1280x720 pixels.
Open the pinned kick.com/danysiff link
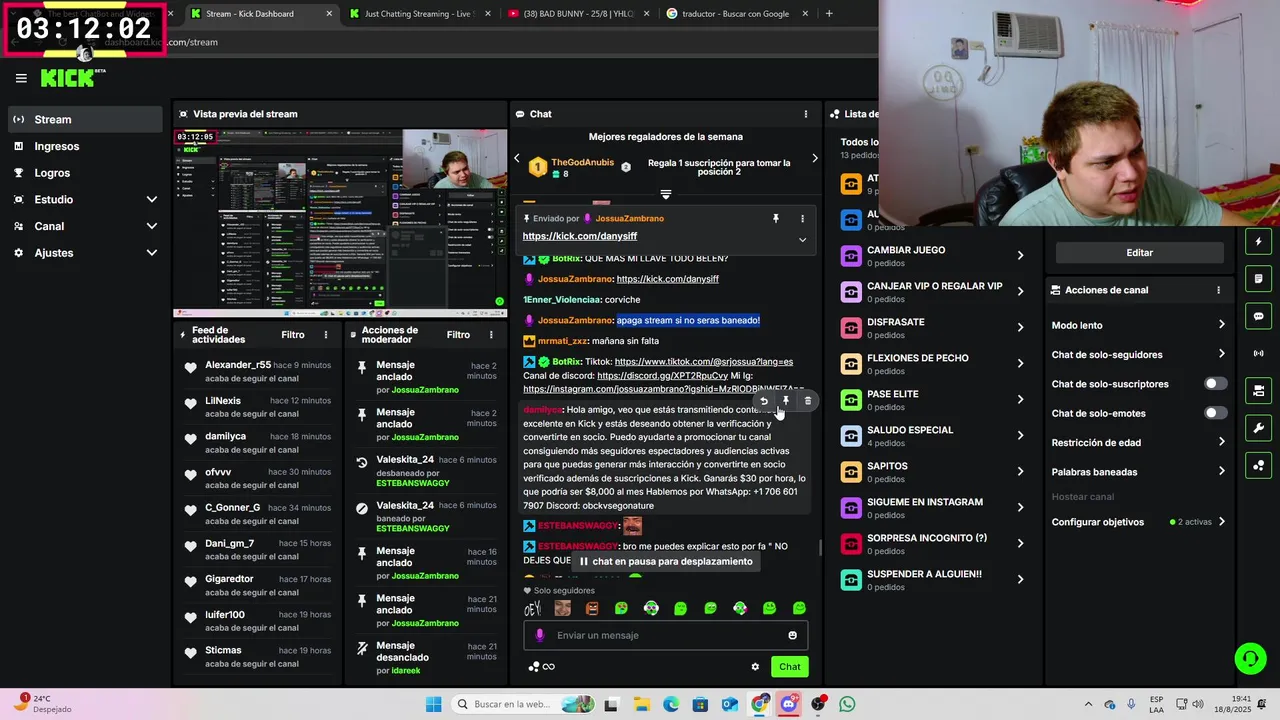pos(579,236)
